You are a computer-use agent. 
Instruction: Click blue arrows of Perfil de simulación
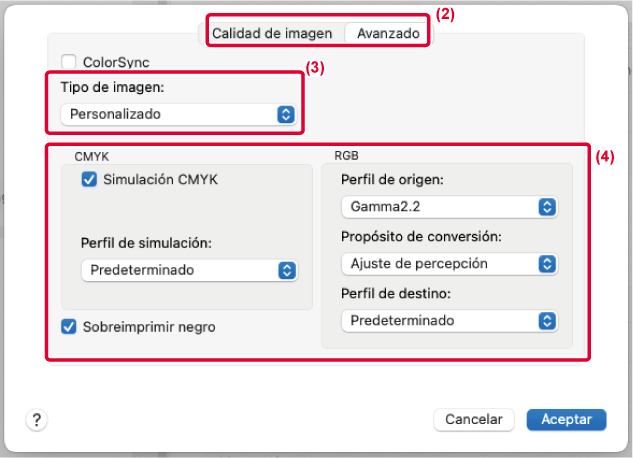coord(286,270)
